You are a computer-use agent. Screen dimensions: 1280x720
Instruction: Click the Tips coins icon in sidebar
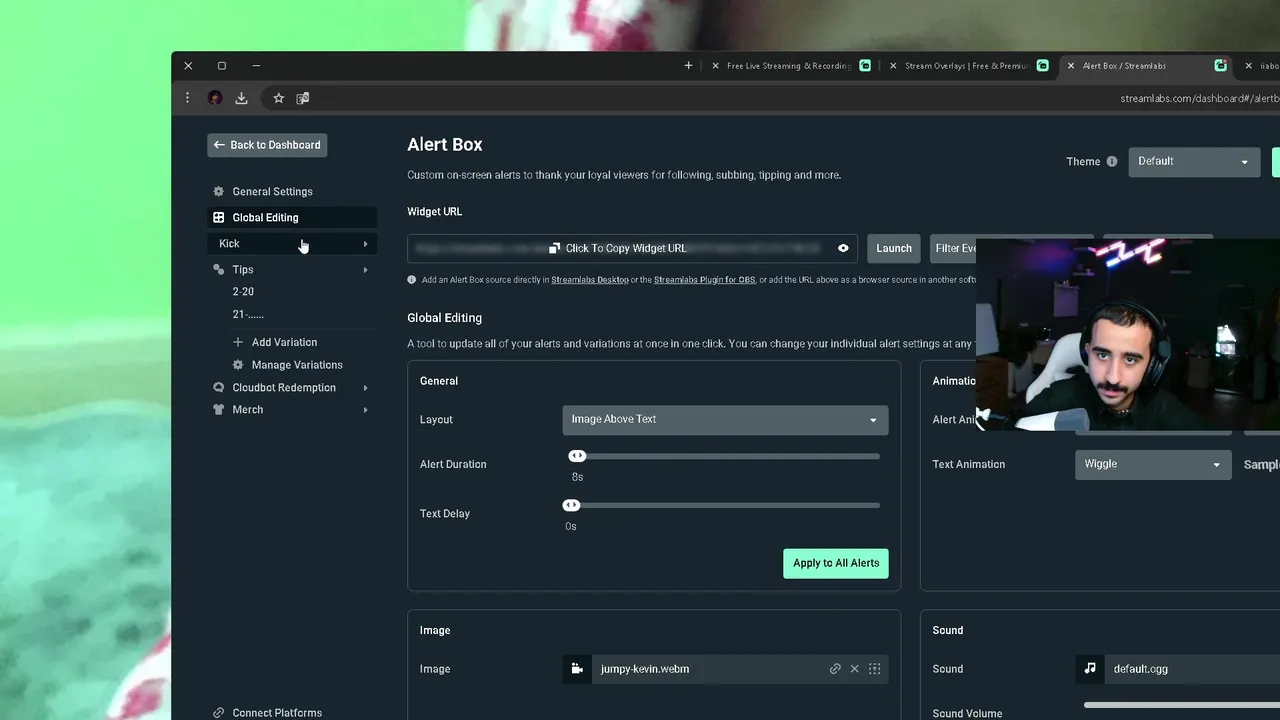218,269
